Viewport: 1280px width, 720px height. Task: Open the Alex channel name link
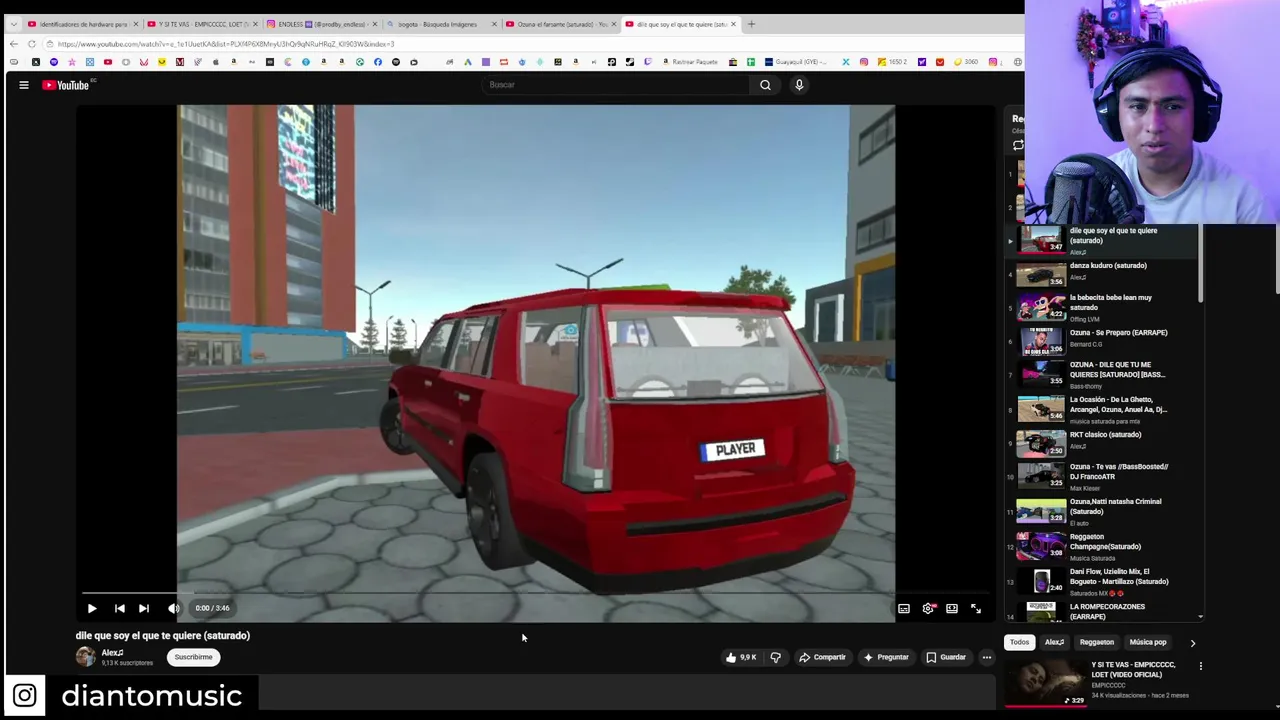click(112, 653)
